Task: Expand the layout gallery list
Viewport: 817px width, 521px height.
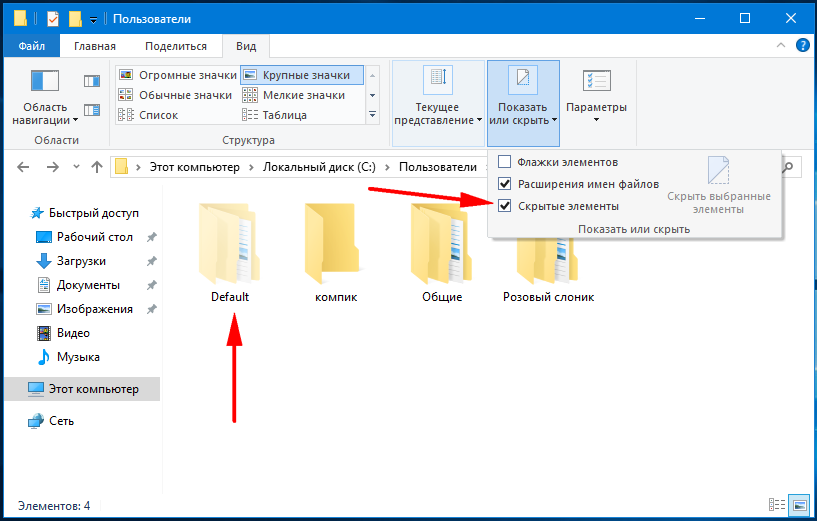Action: tap(373, 115)
